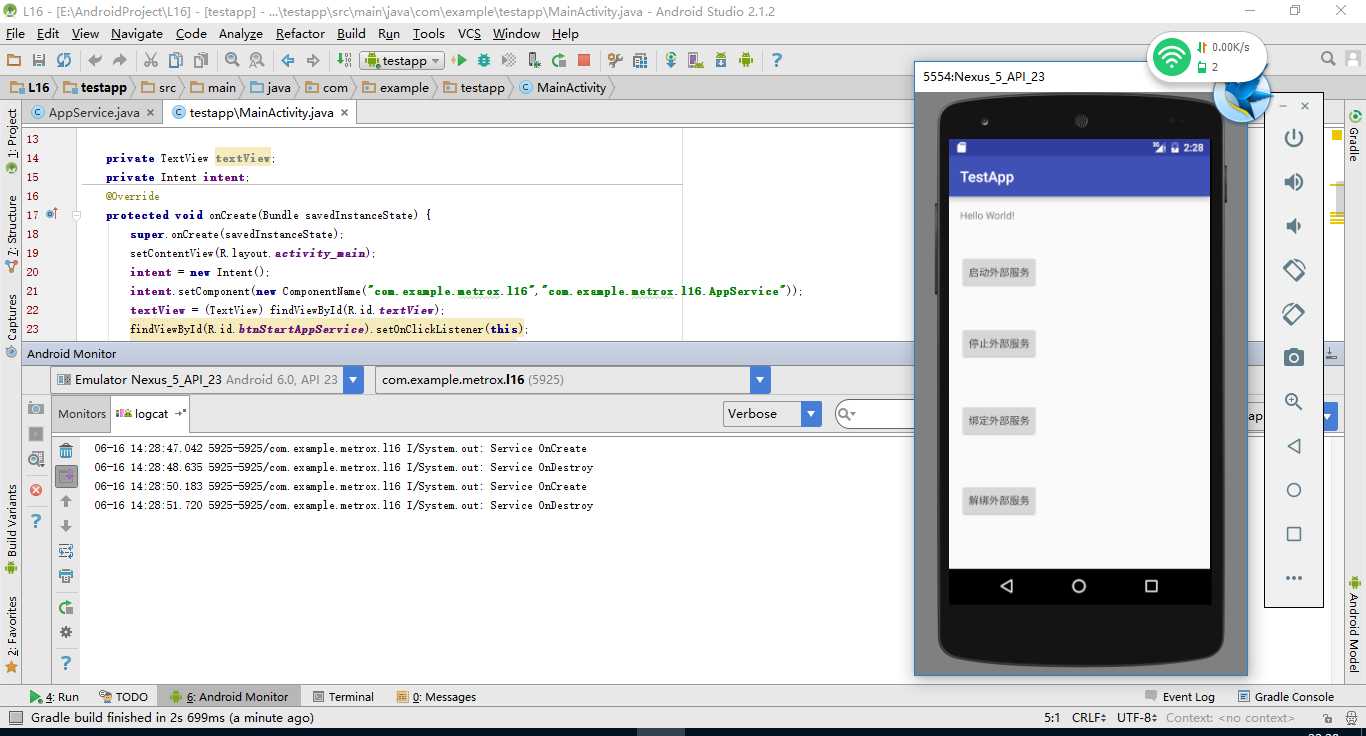The image size is (1366, 736).
Task: Open the SDK Manager icon
Action: click(x=721, y=60)
